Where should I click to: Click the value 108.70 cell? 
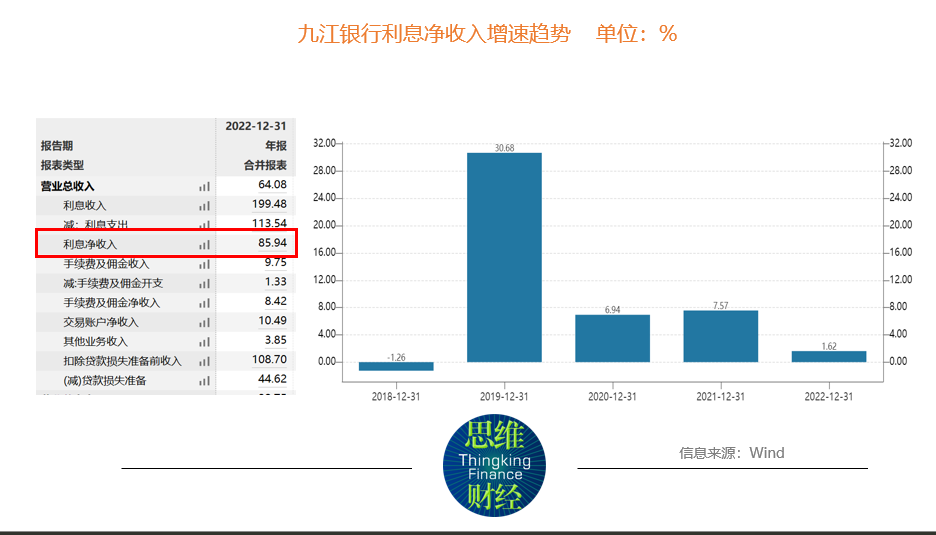(x=269, y=359)
